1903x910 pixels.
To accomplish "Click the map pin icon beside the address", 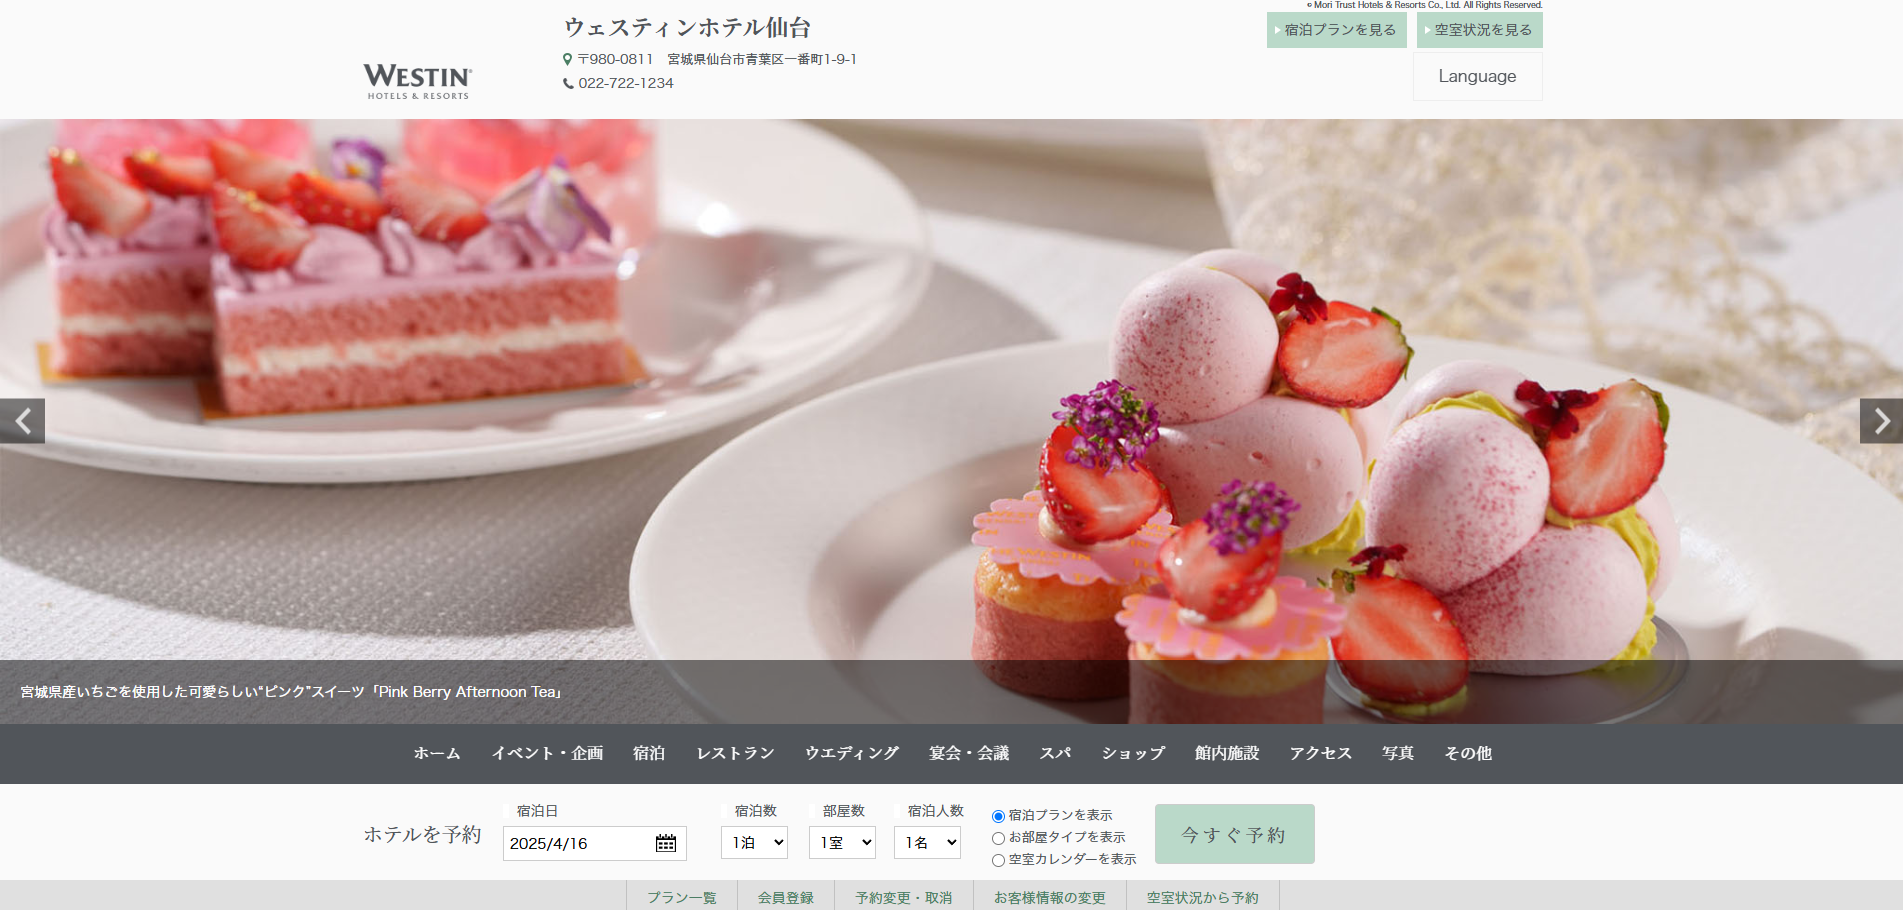I will (568, 59).
